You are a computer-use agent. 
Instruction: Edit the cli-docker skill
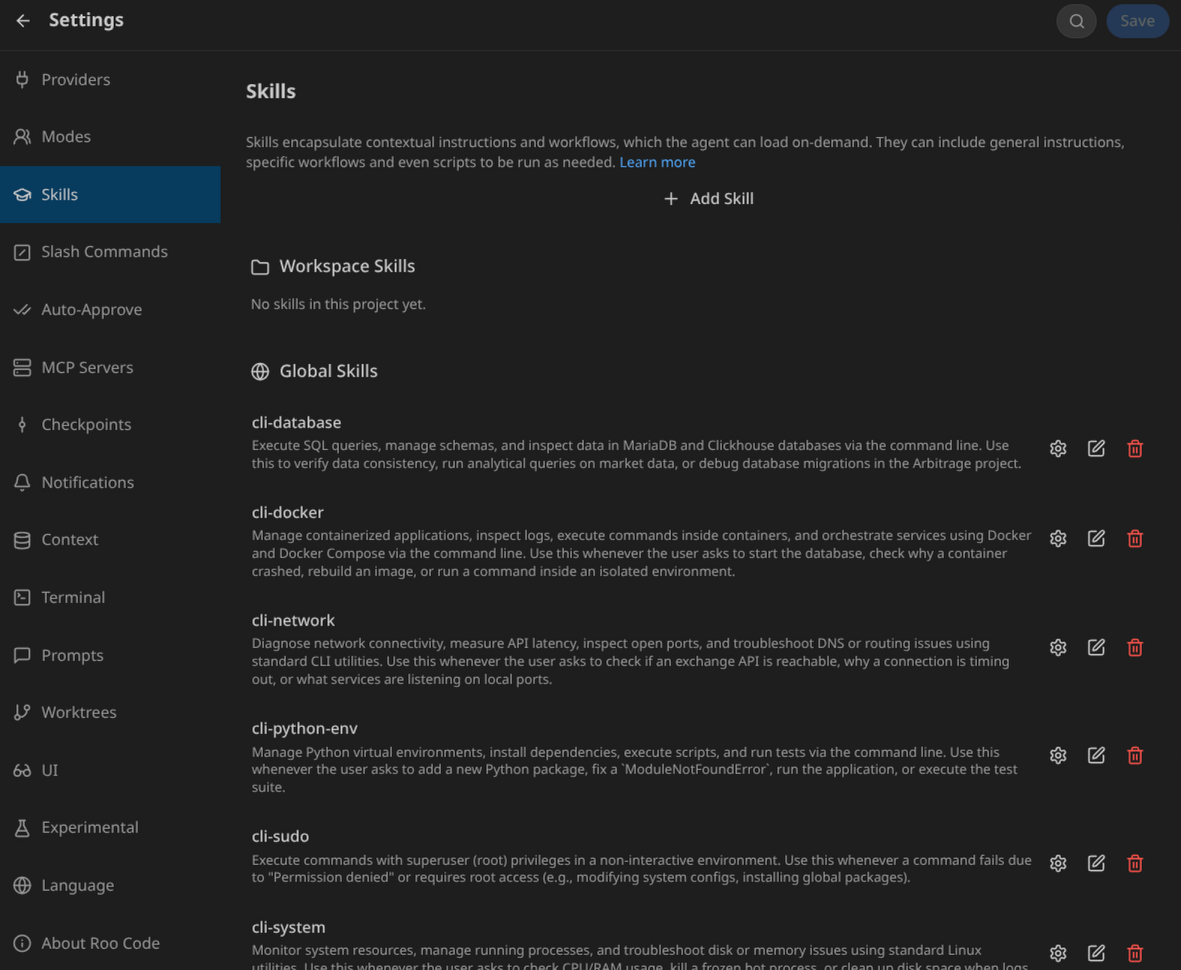click(1096, 539)
